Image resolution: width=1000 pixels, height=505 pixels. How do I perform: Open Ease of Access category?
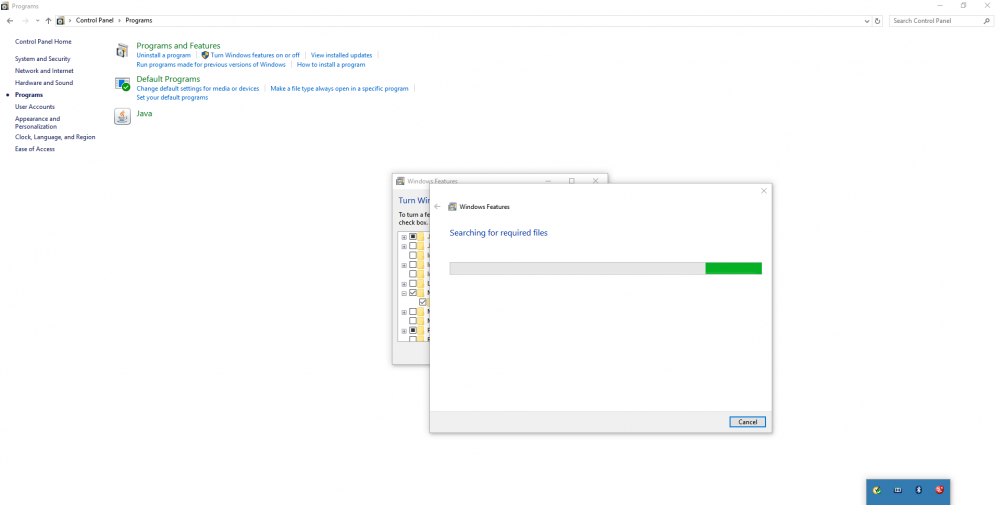(x=35, y=149)
